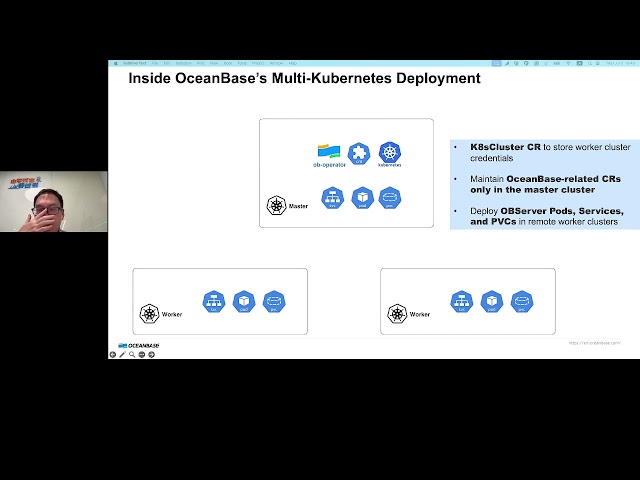The width and height of the screenshot is (640, 480).
Task: Click the Master Kubernetes outline logo
Action: coord(276,205)
